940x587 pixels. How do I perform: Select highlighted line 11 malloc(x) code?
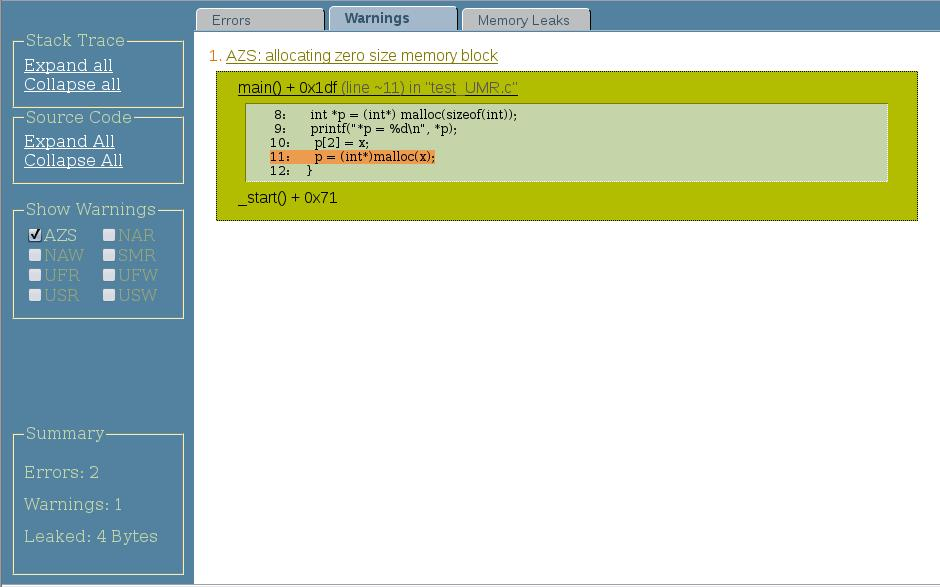pos(352,156)
